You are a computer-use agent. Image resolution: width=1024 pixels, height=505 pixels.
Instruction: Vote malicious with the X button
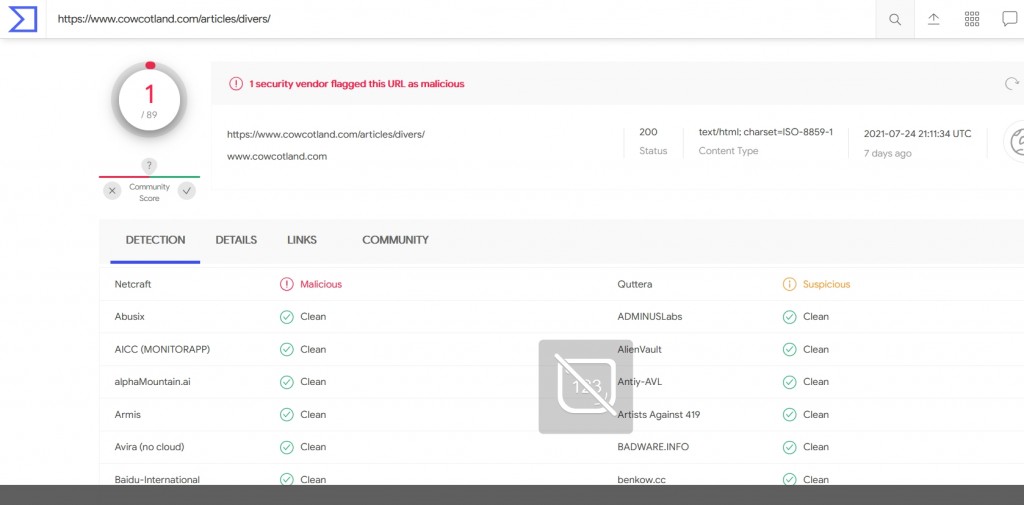point(112,191)
